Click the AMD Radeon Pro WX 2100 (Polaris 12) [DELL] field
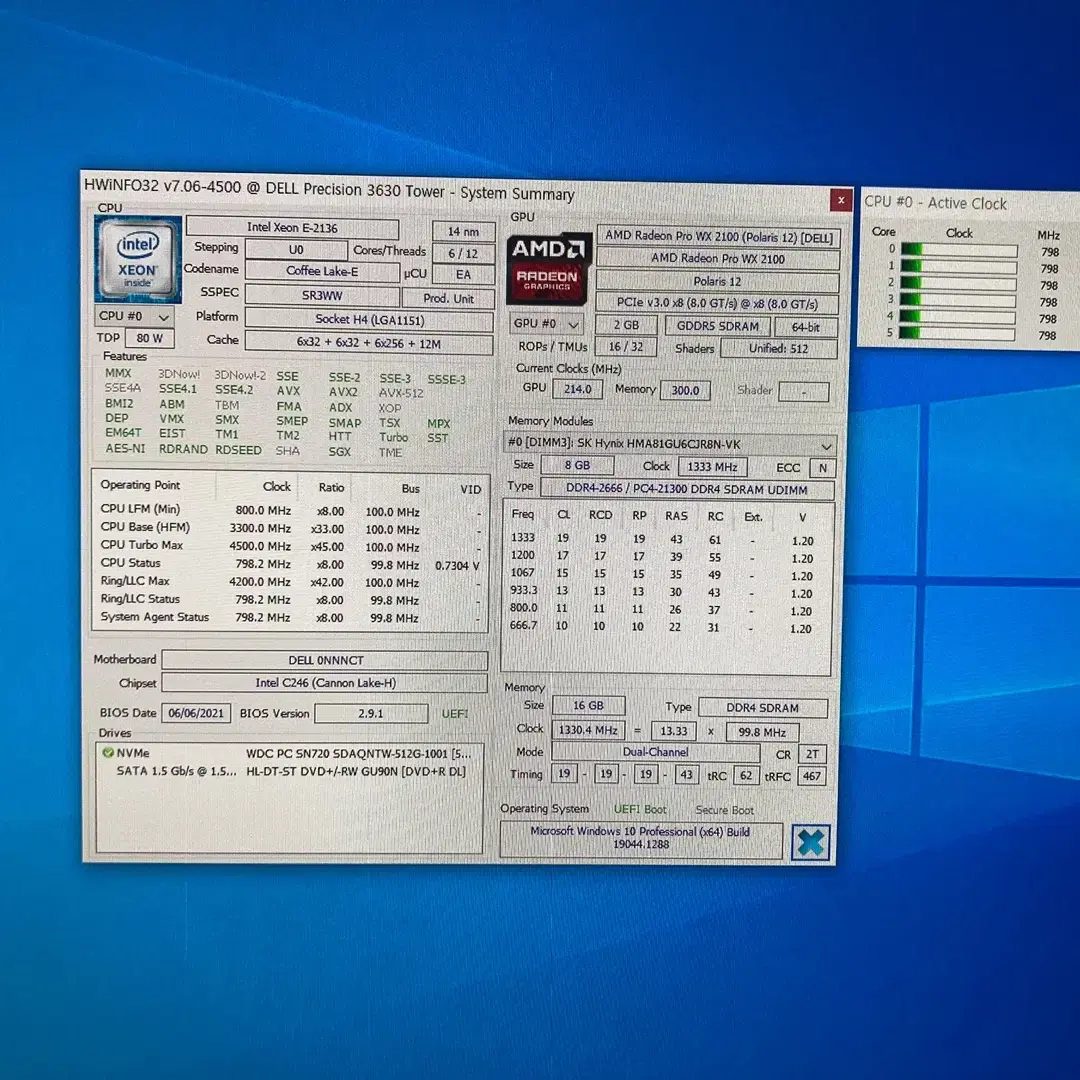This screenshot has width=1080, height=1080. click(x=718, y=237)
